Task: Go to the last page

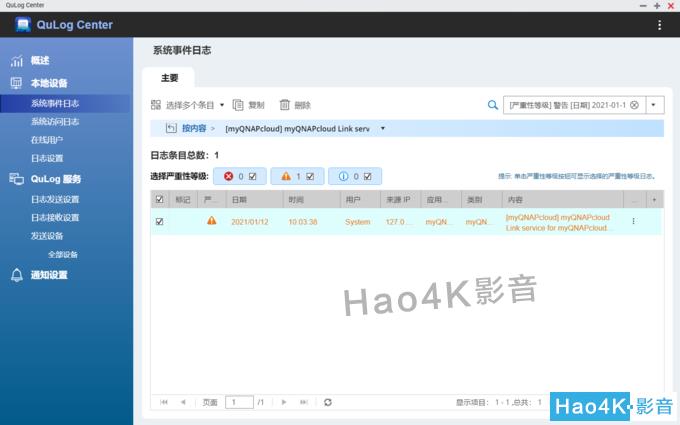Action: click(x=304, y=402)
